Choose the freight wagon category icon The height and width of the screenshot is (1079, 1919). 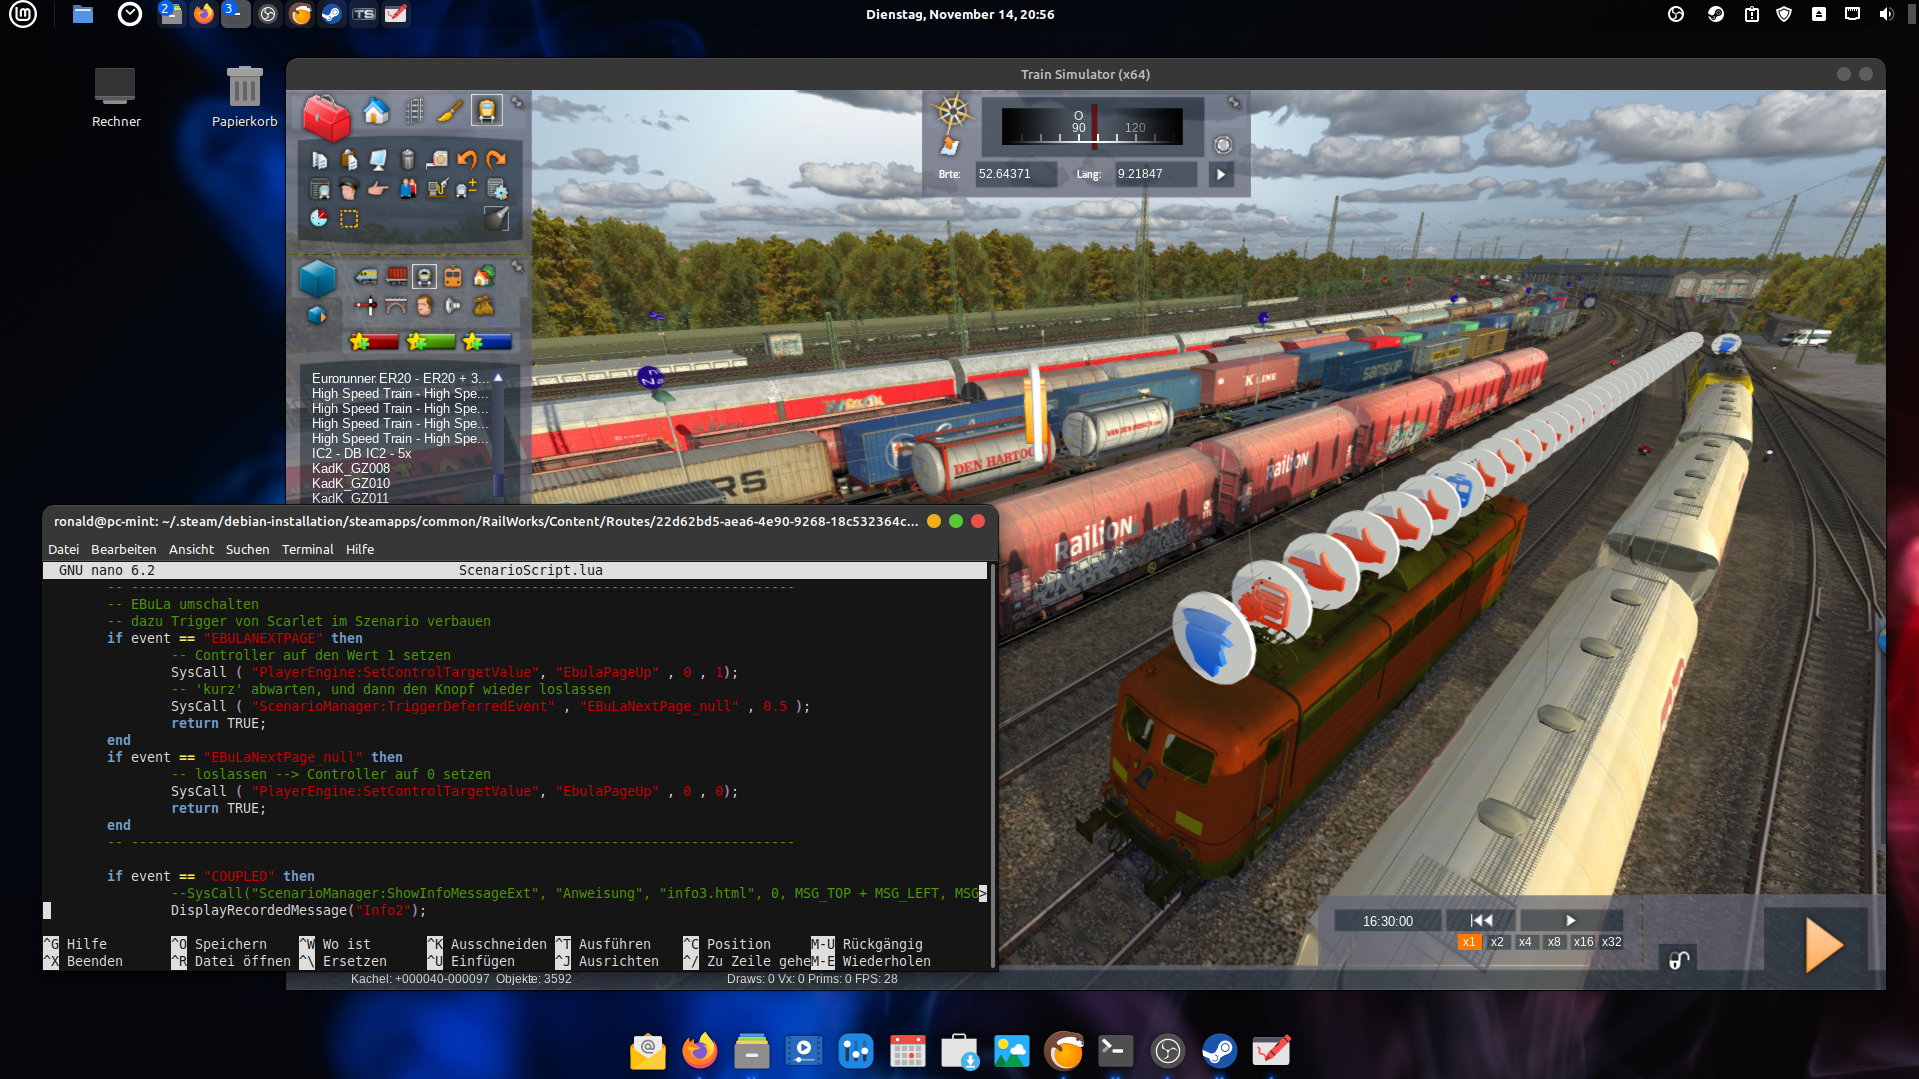397,277
